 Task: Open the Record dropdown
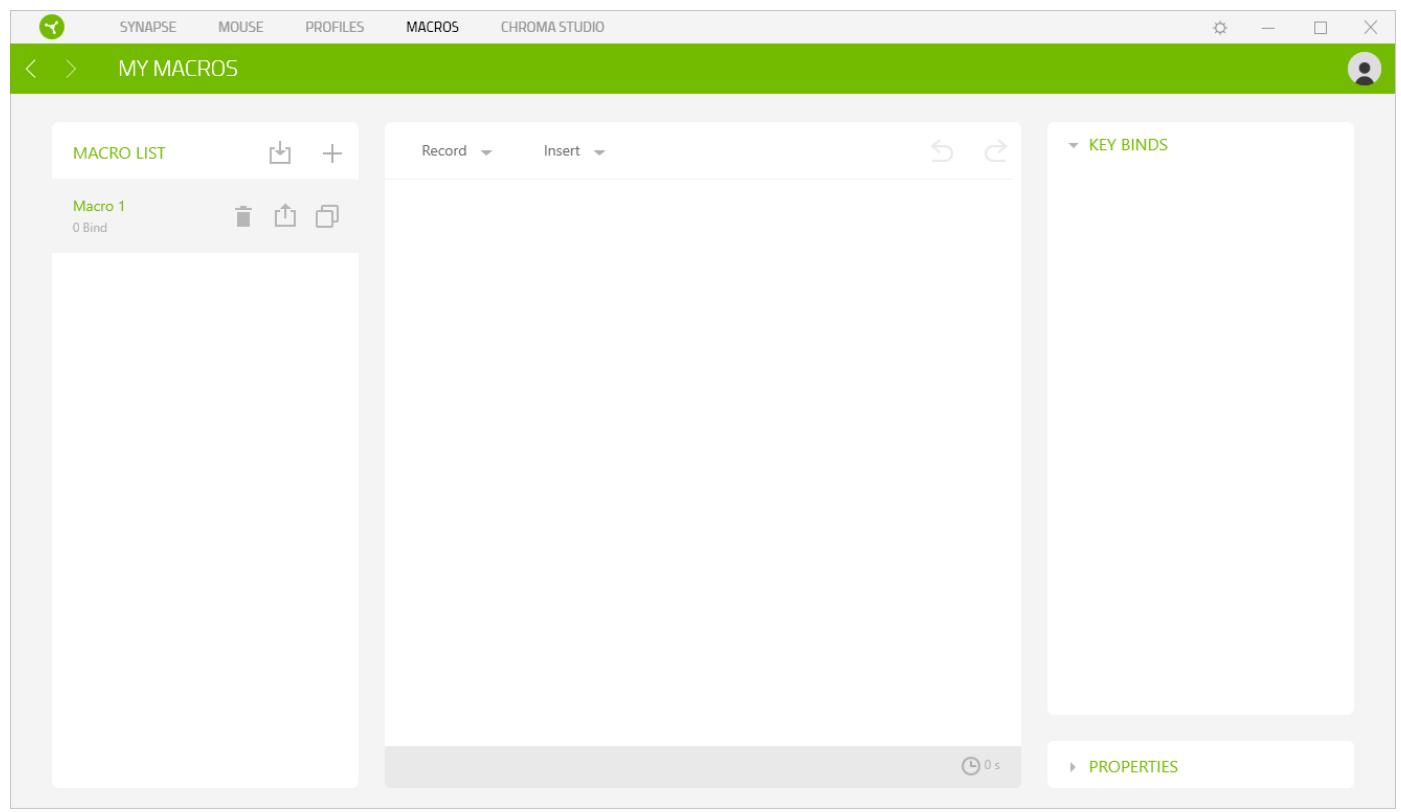(457, 151)
